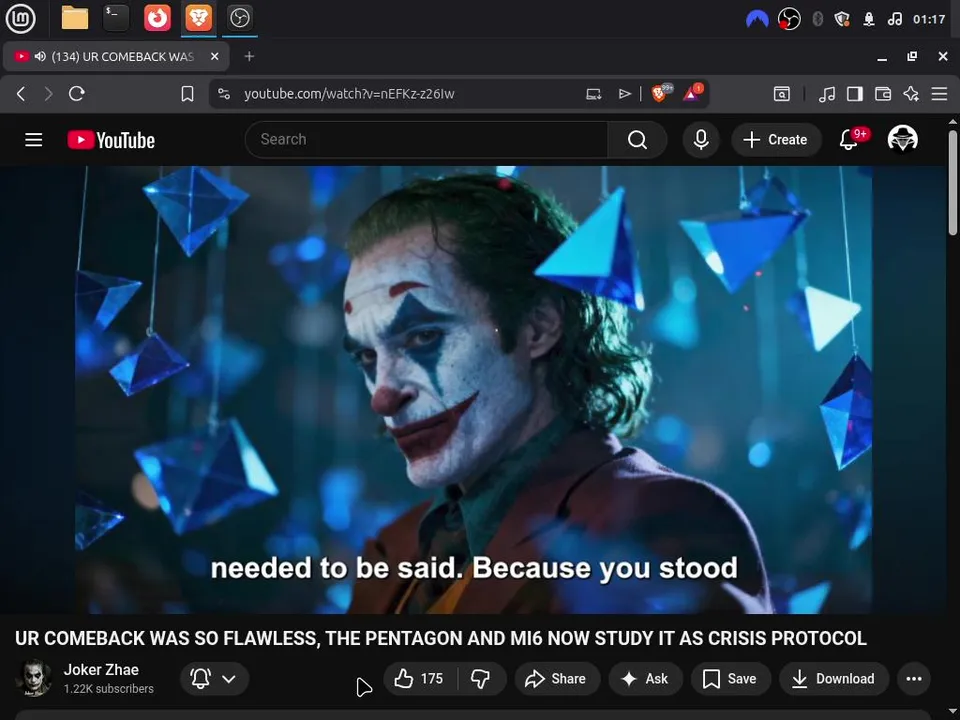Dislike this video

481,678
